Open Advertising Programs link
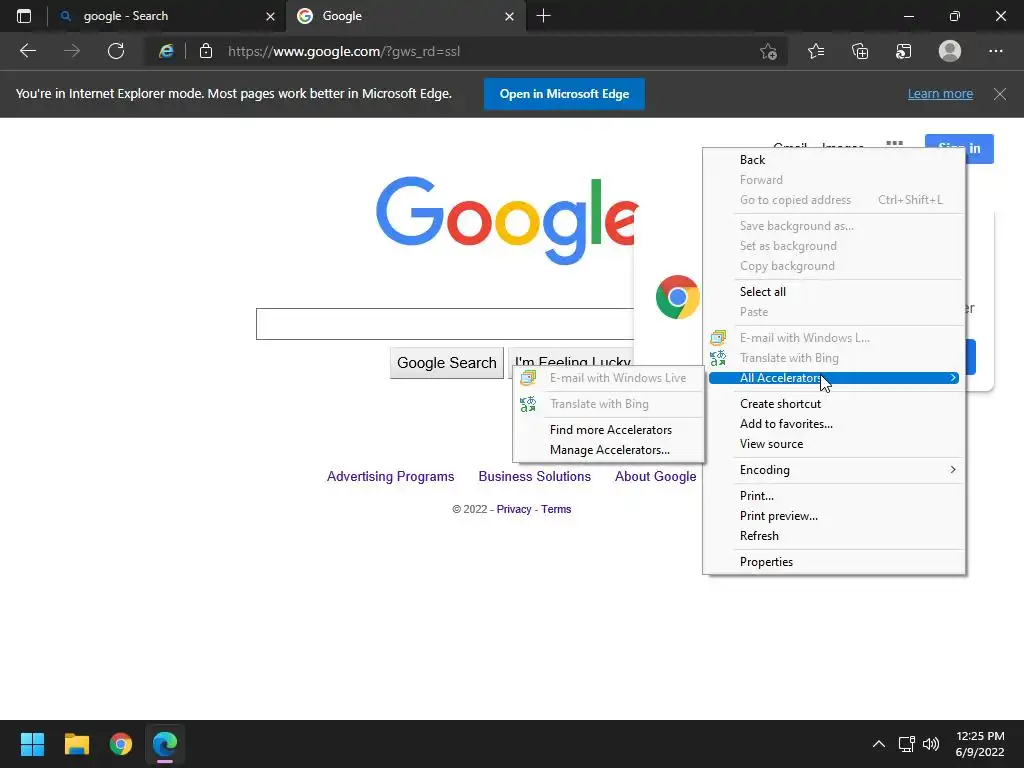The height and width of the screenshot is (768, 1024). tap(391, 477)
